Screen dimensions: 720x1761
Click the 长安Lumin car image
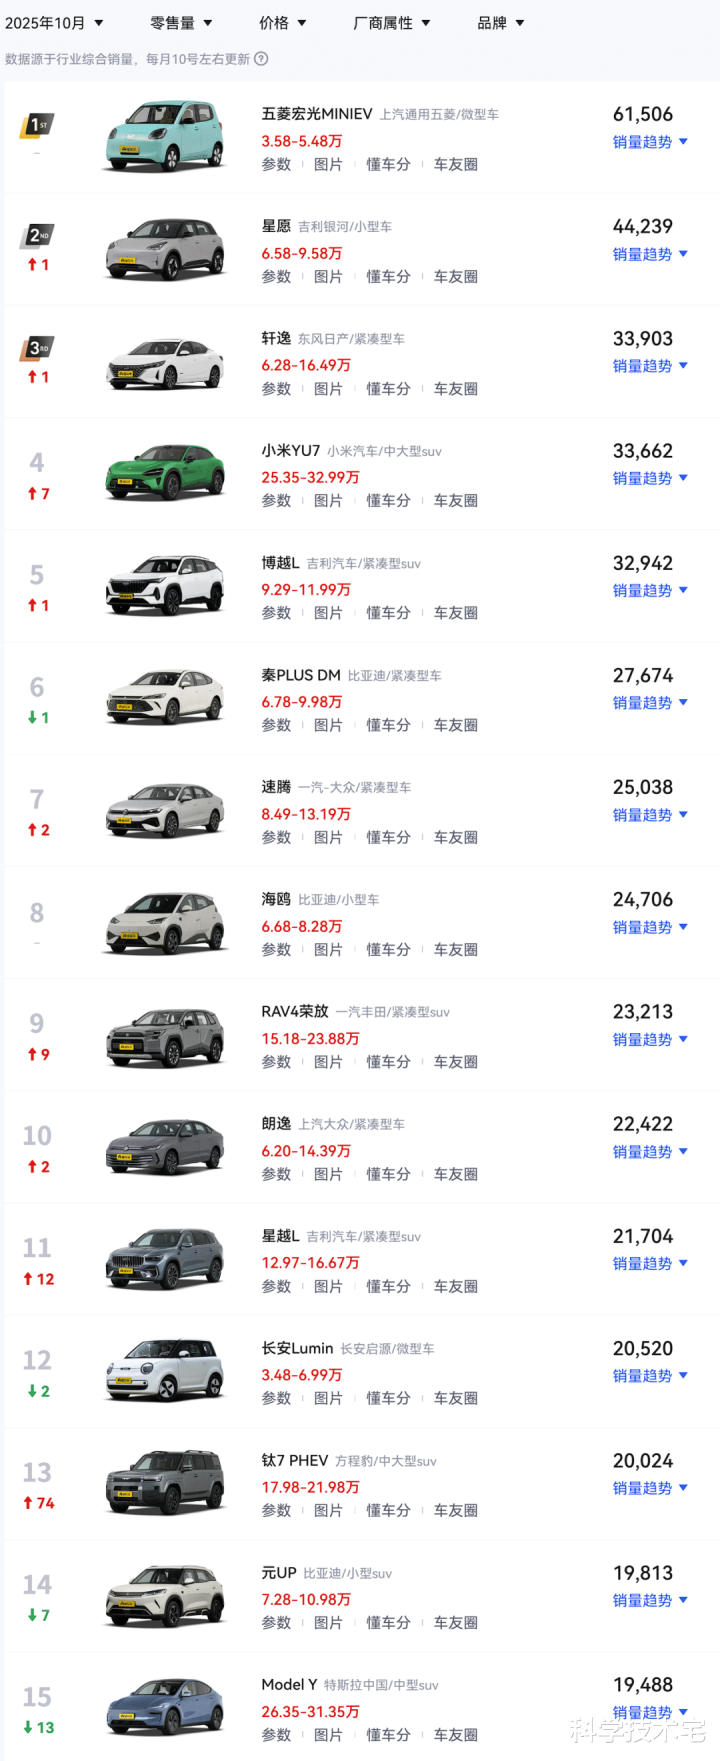pyautogui.click(x=165, y=1371)
